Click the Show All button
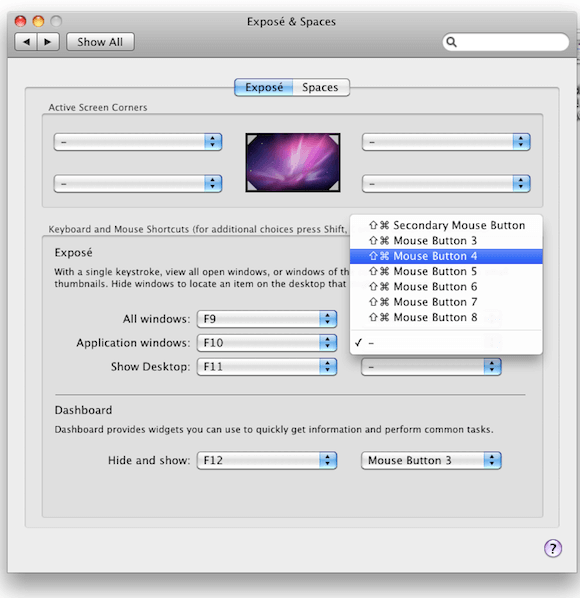The width and height of the screenshot is (580, 598). (x=100, y=42)
